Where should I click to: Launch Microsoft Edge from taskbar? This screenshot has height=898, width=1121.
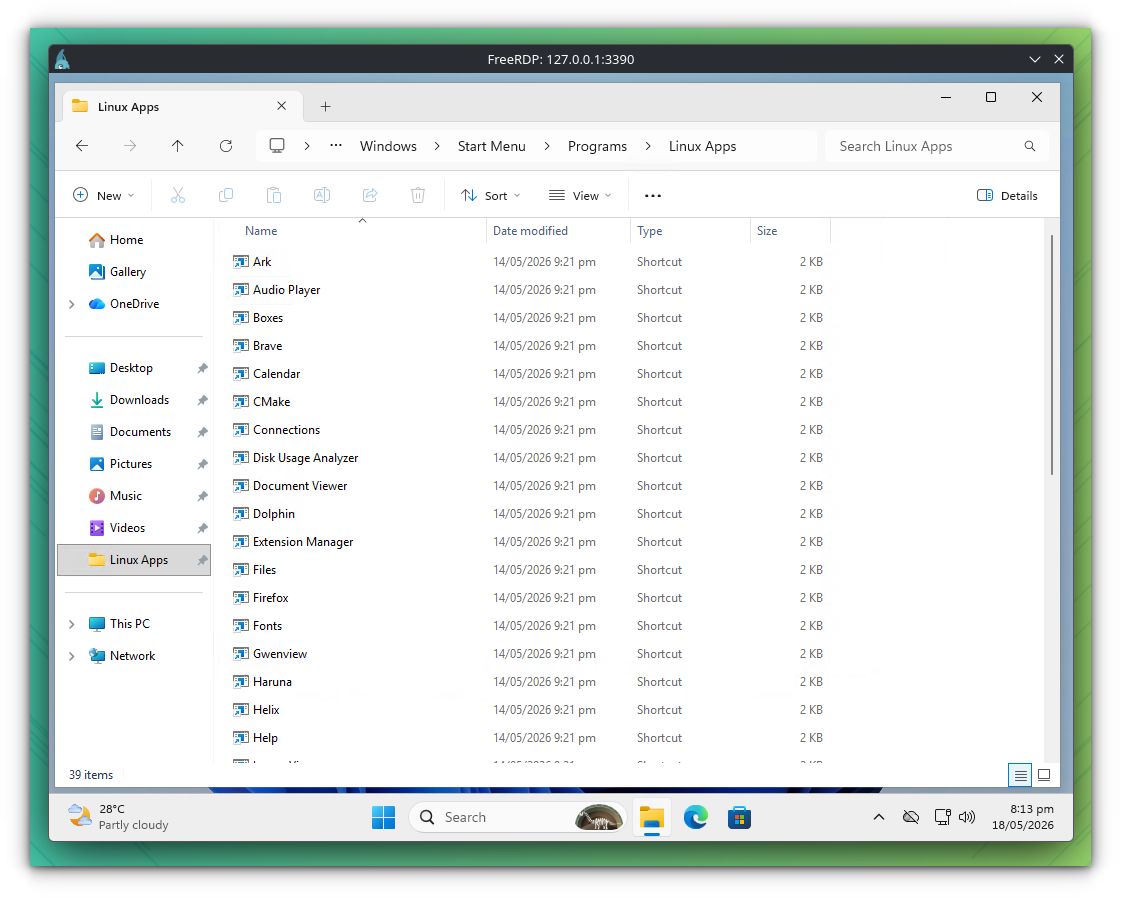[x=696, y=817]
